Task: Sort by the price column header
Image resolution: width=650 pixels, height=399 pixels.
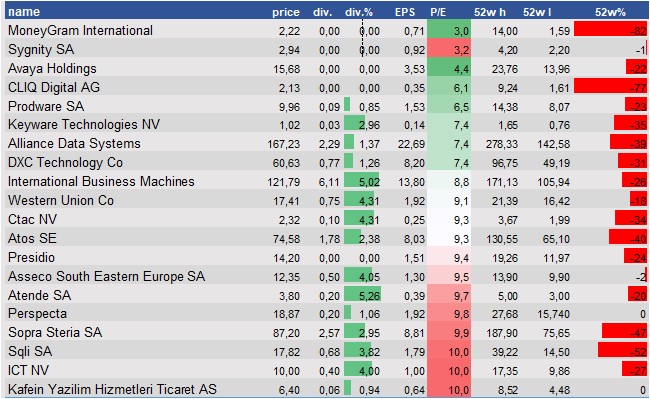Action: click(286, 12)
